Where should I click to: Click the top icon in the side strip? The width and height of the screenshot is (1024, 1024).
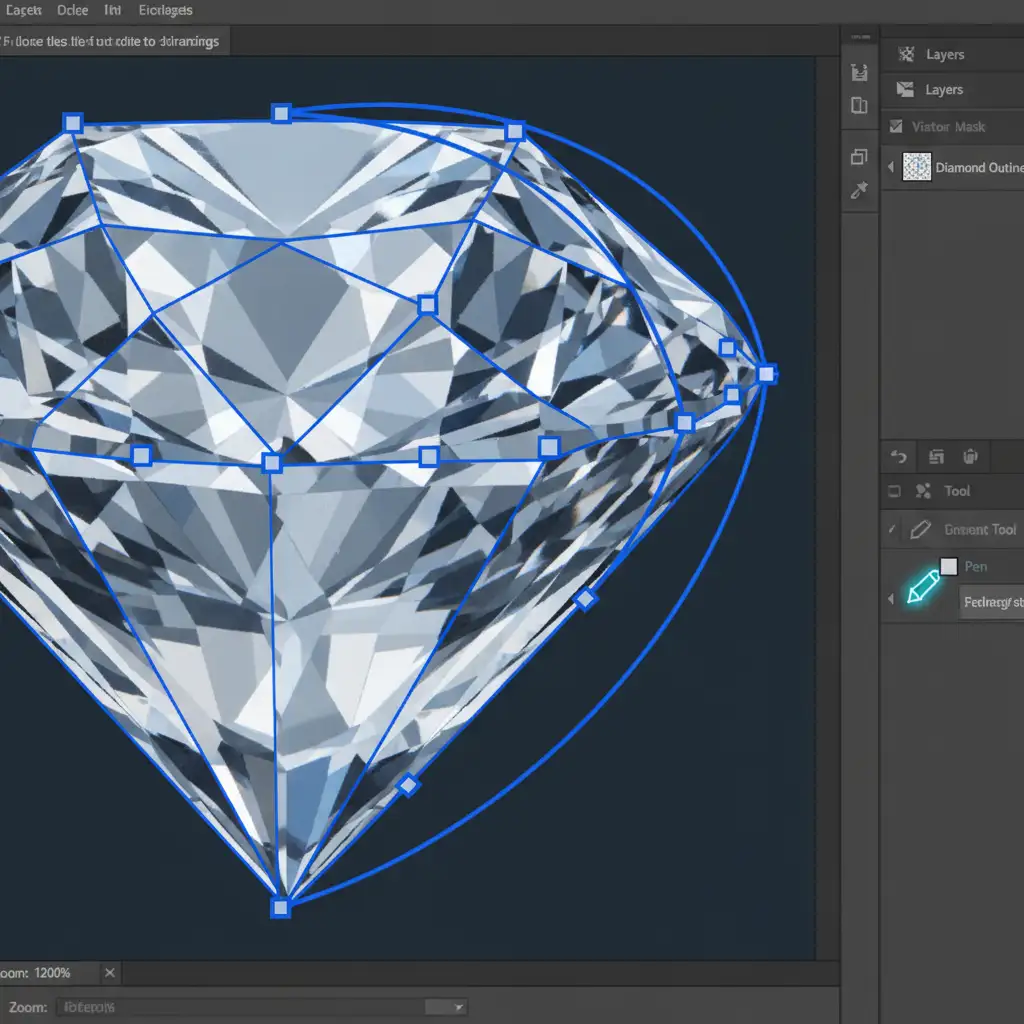point(858,71)
